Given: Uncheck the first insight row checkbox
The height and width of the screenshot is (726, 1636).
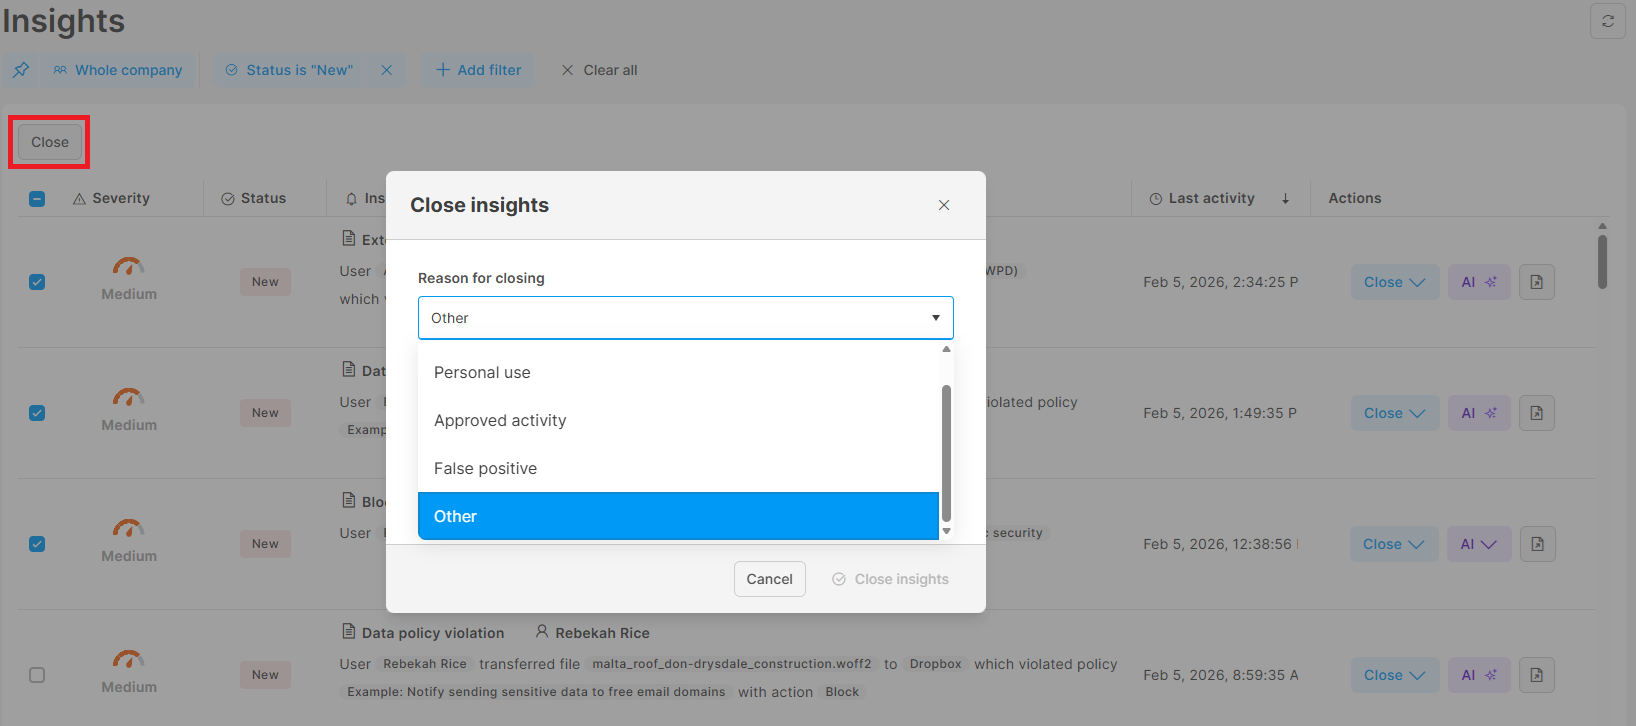Looking at the screenshot, I should (x=37, y=282).
